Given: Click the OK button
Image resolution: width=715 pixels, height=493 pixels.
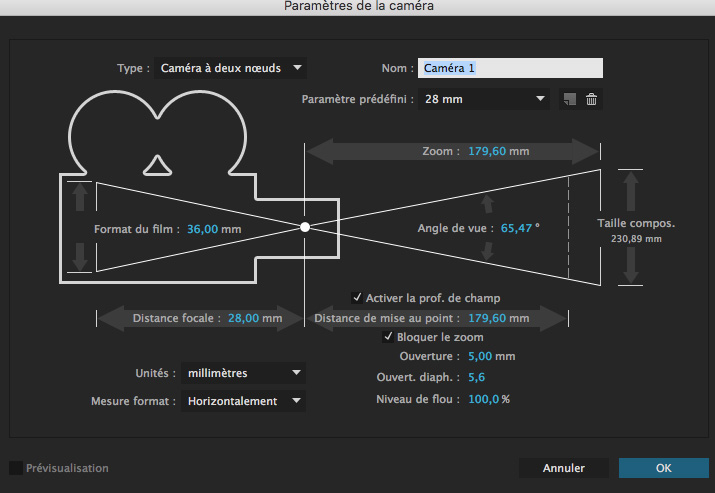Looking at the screenshot, I should (663, 468).
